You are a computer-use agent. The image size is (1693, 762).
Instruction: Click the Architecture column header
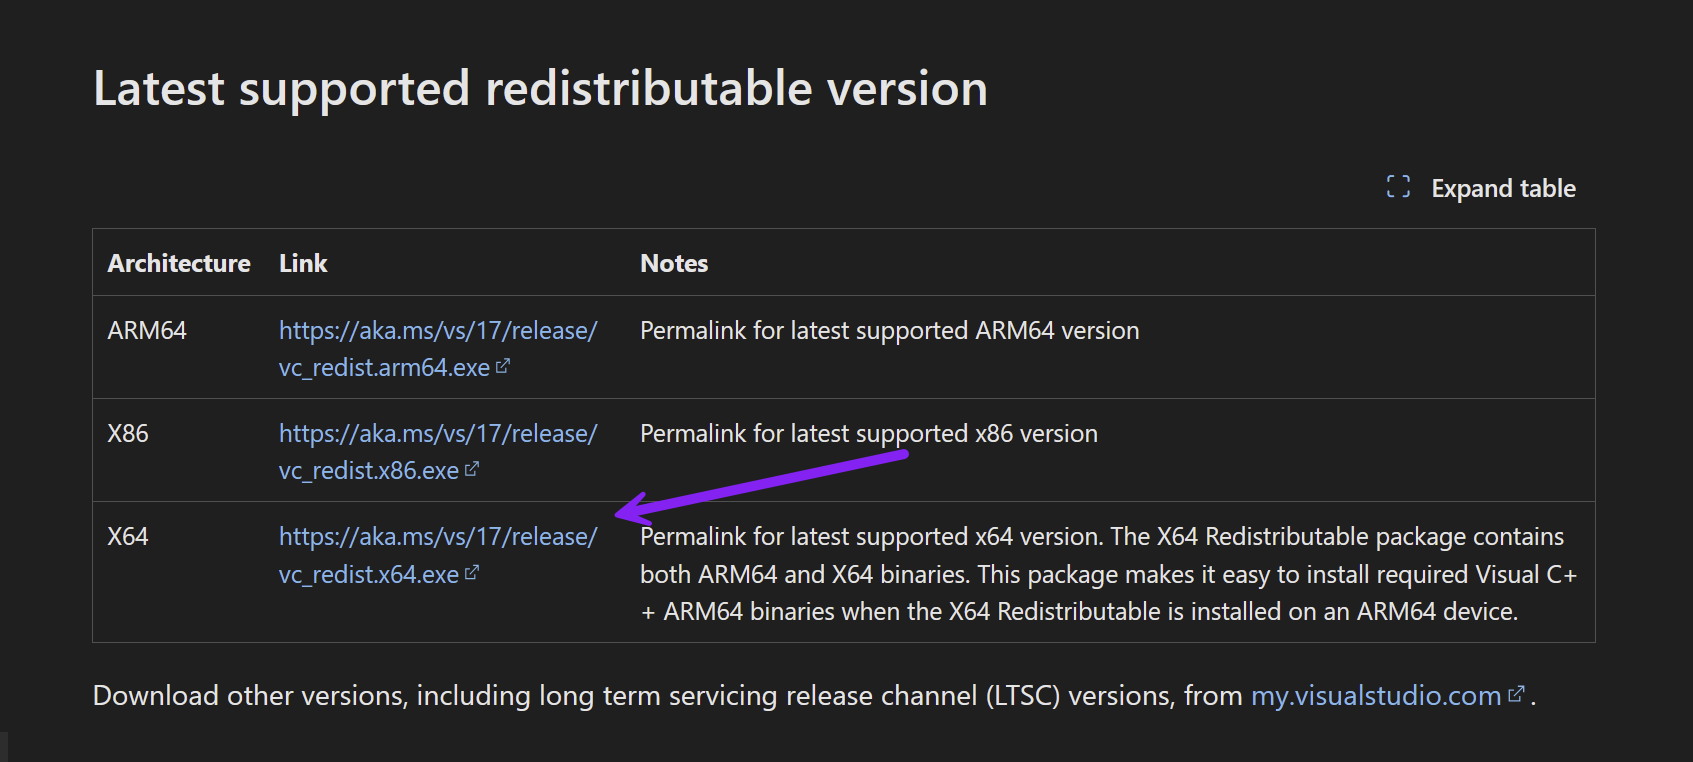tap(179, 263)
